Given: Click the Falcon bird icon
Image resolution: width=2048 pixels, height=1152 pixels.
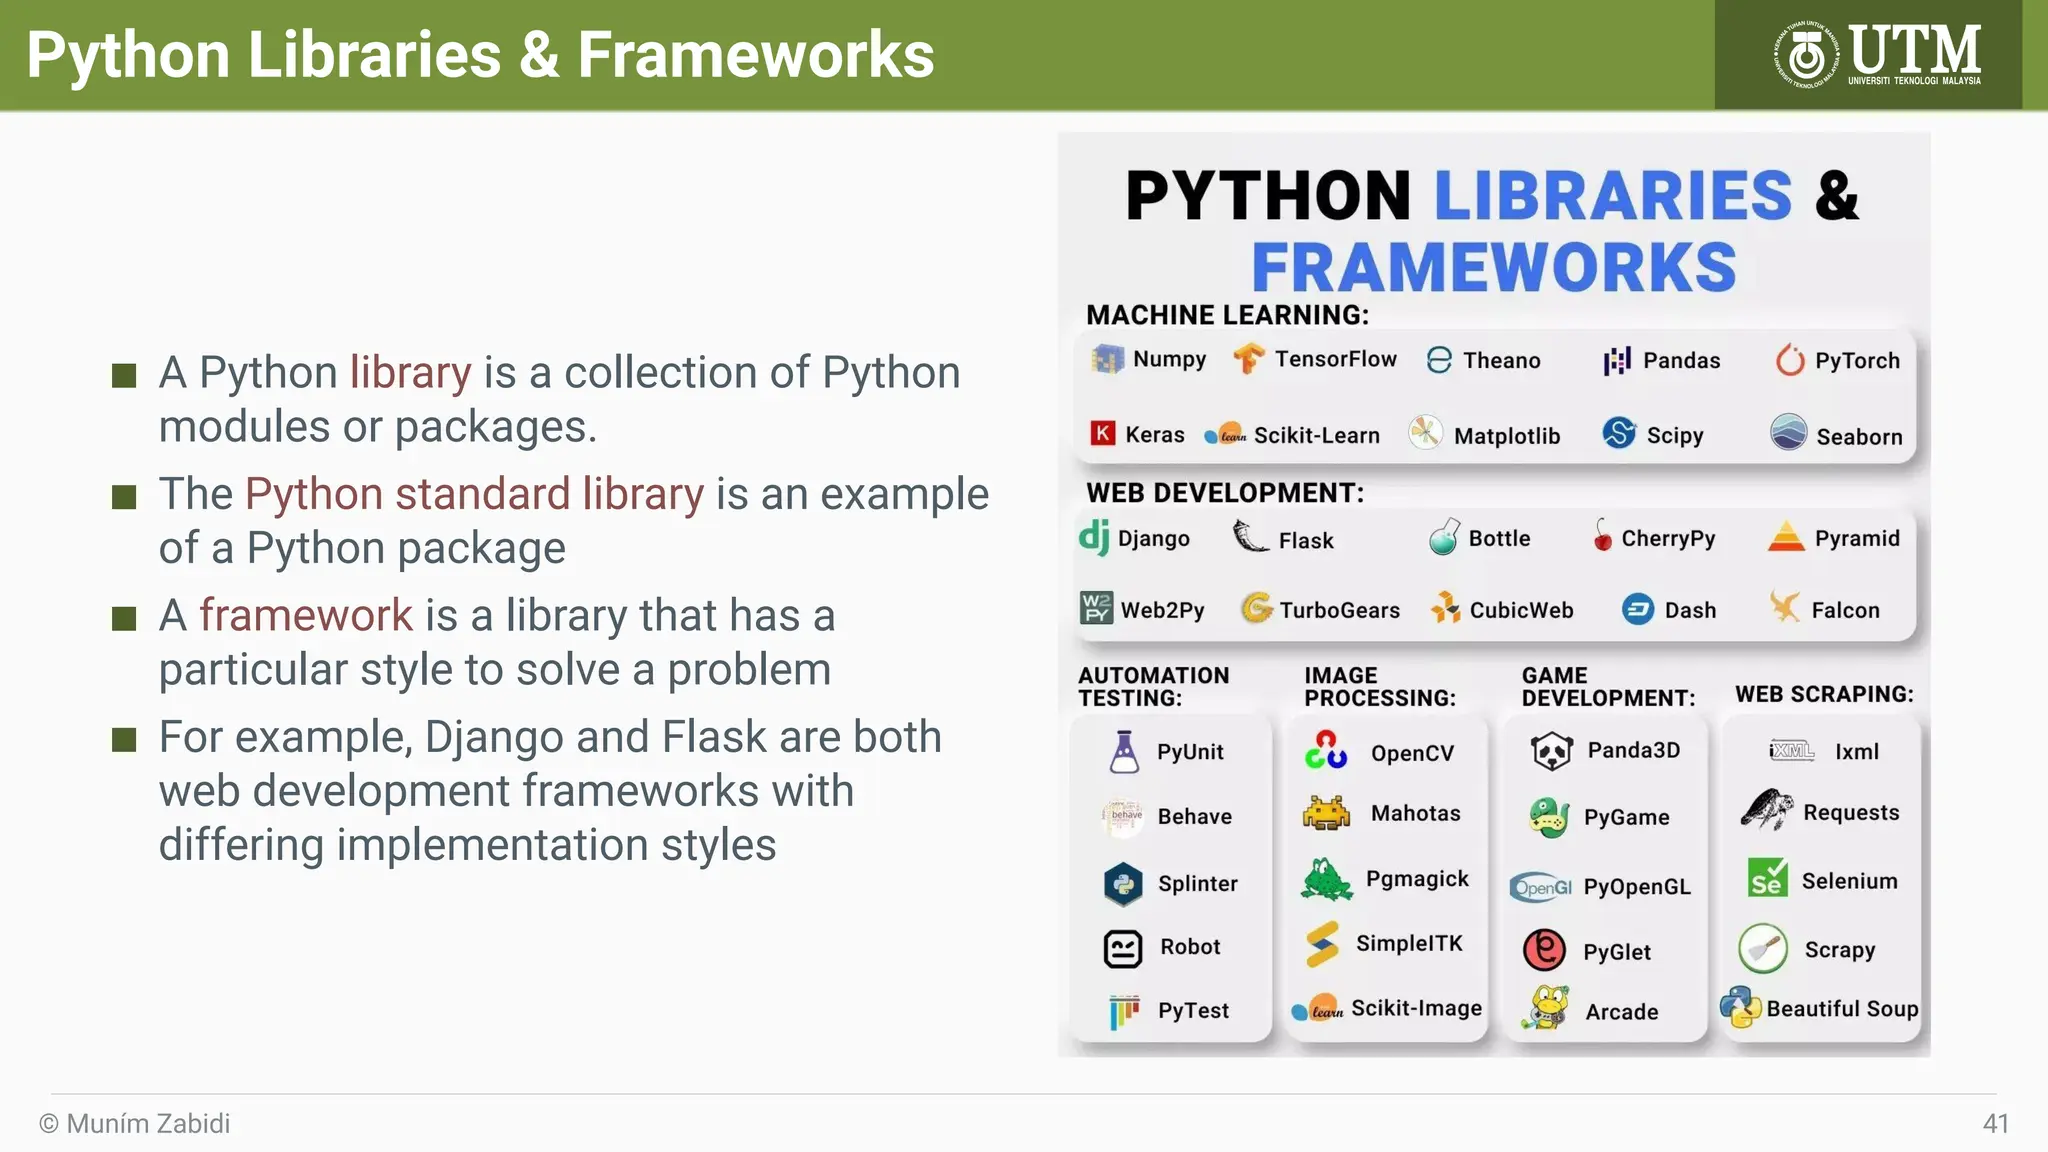Looking at the screenshot, I should tap(1785, 606).
